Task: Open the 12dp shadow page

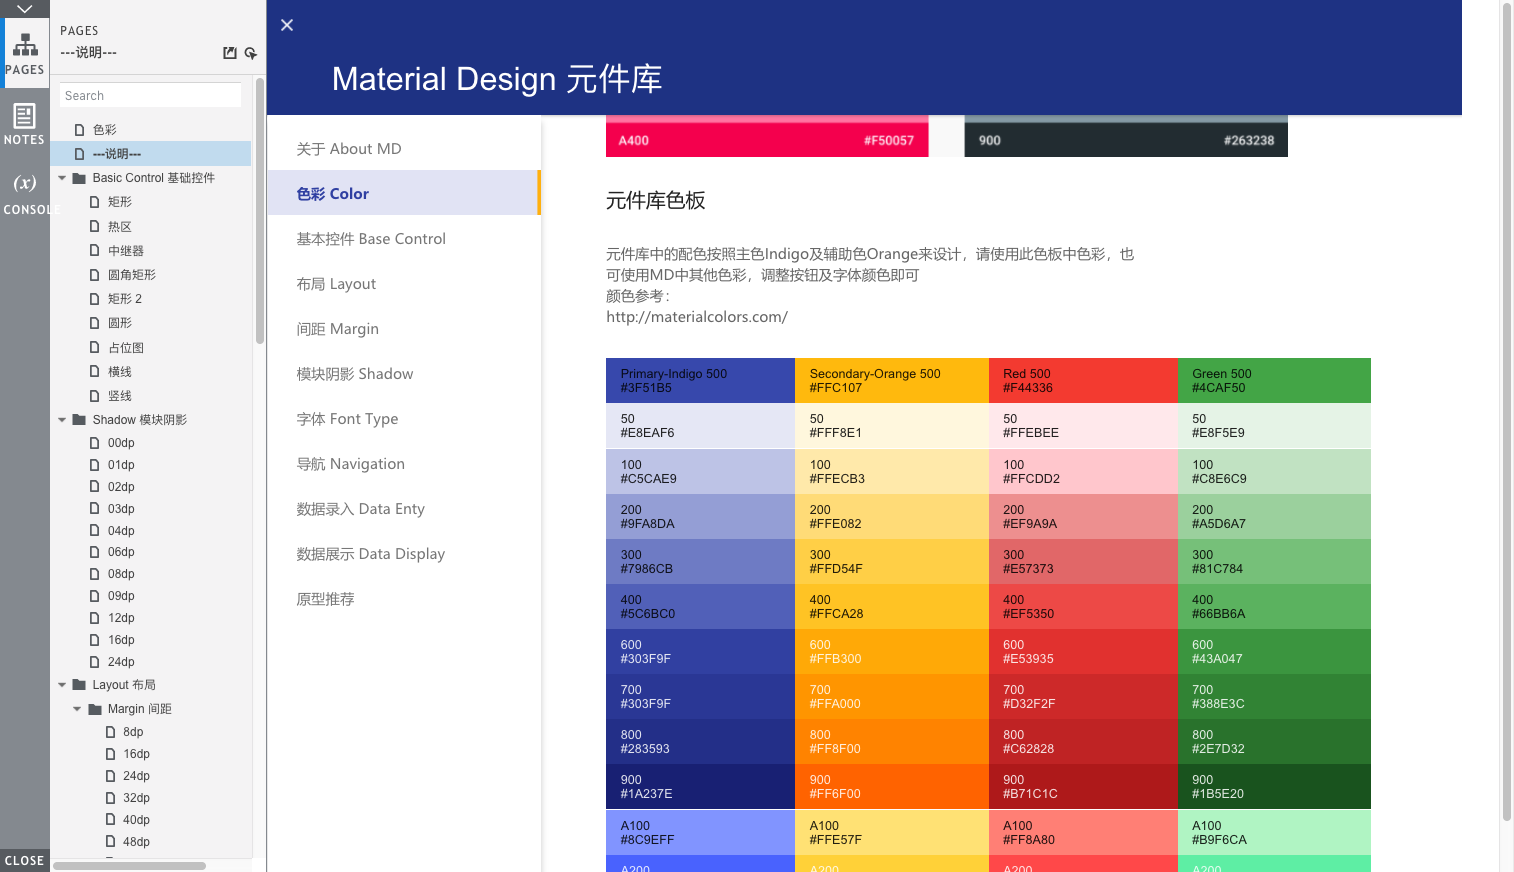Action: pyautogui.click(x=121, y=618)
